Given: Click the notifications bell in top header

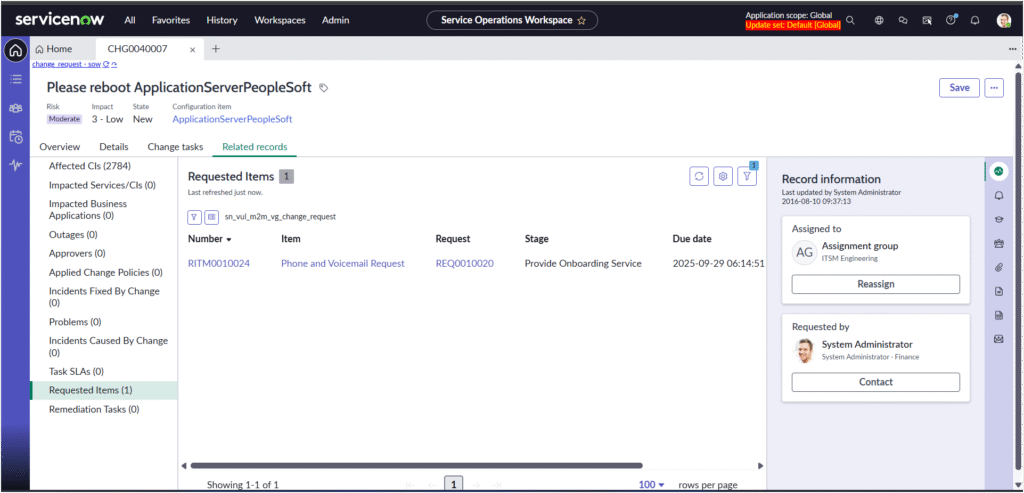Looking at the screenshot, I should click(x=975, y=20).
